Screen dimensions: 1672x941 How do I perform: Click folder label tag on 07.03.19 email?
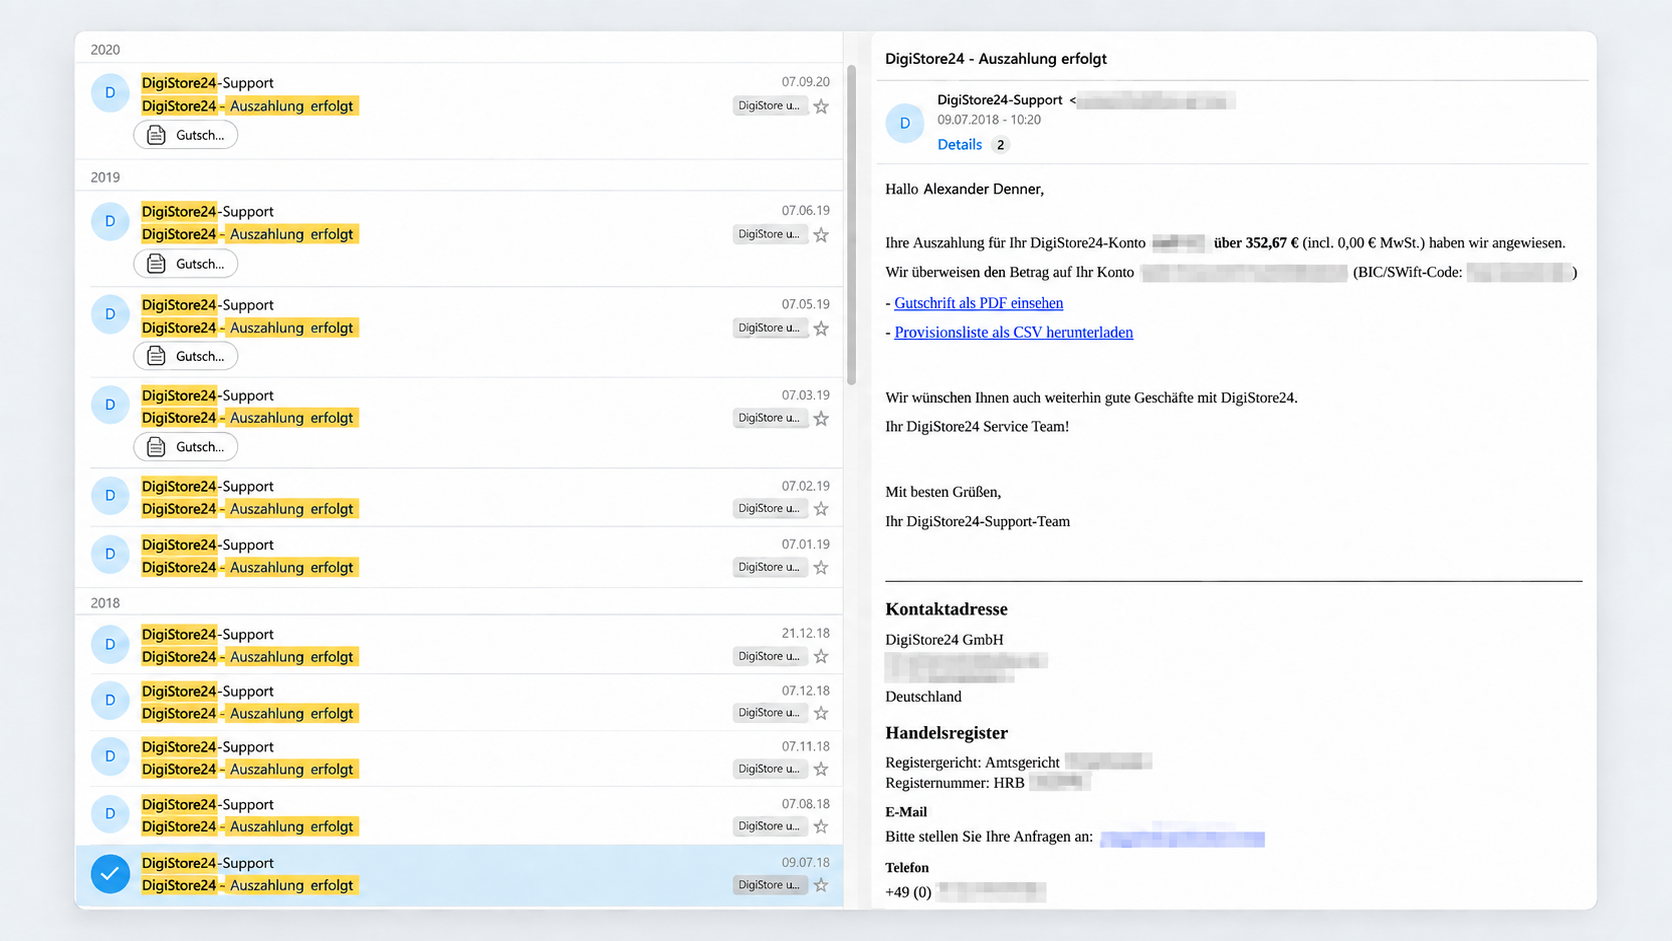click(770, 418)
